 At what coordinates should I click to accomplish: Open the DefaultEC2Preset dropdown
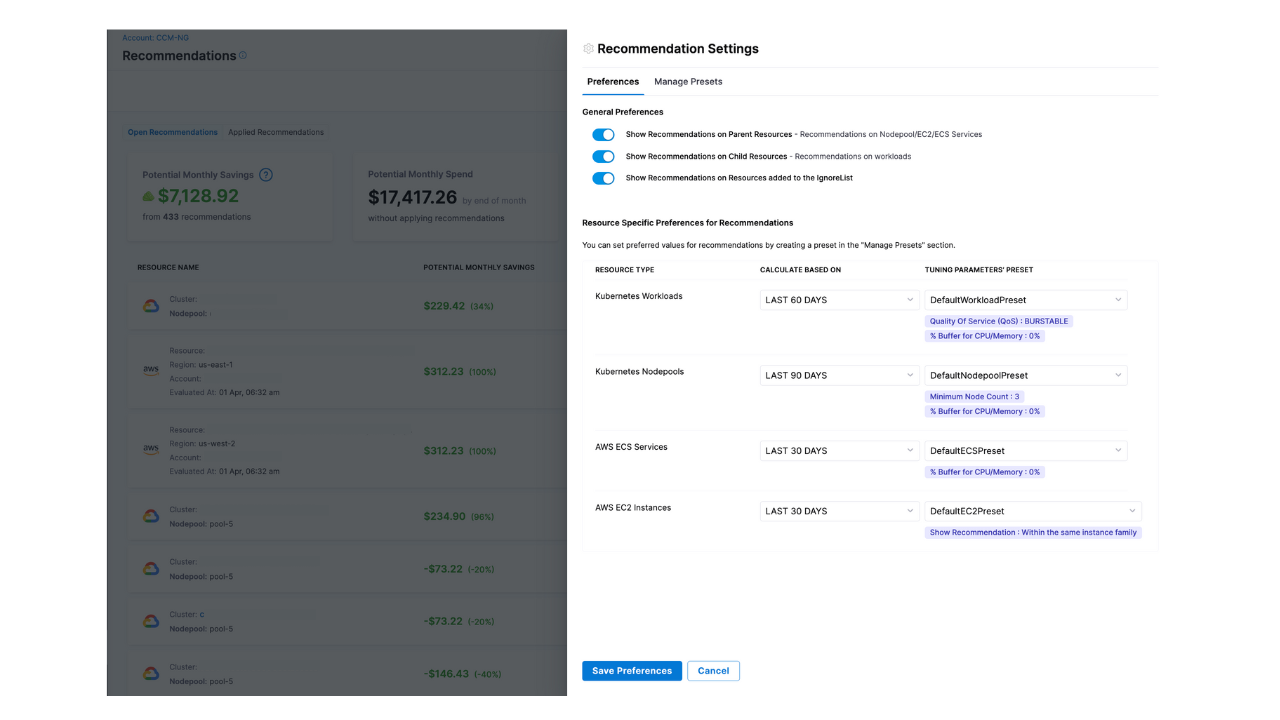(1032, 511)
